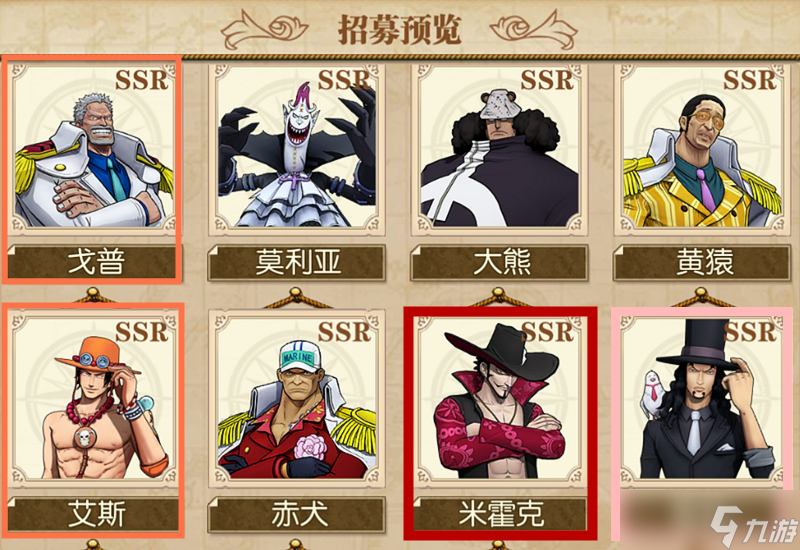
Task: Open the 大熊 character card portrait
Action: click(499, 148)
